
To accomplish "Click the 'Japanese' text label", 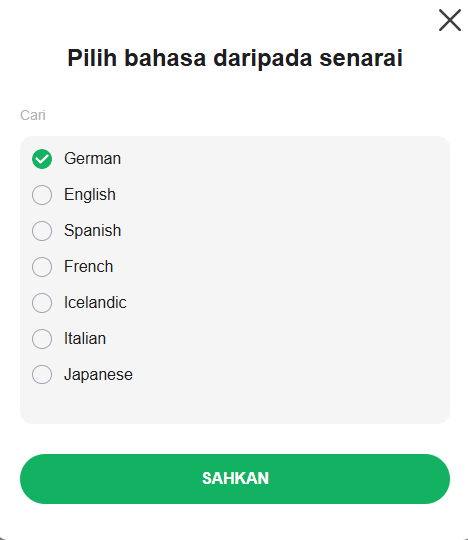I will pos(98,375).
